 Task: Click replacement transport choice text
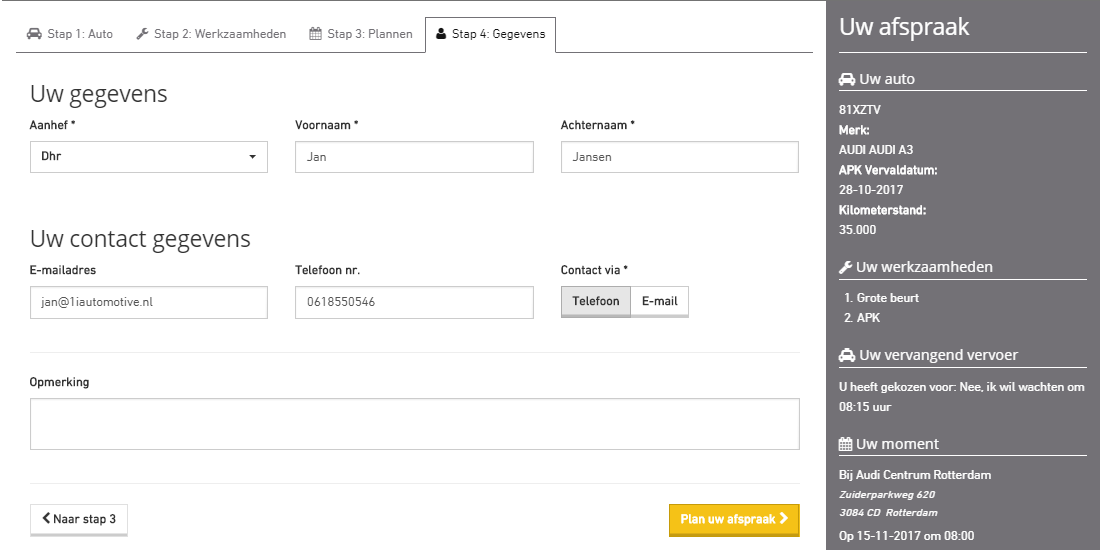click(961, 397)
